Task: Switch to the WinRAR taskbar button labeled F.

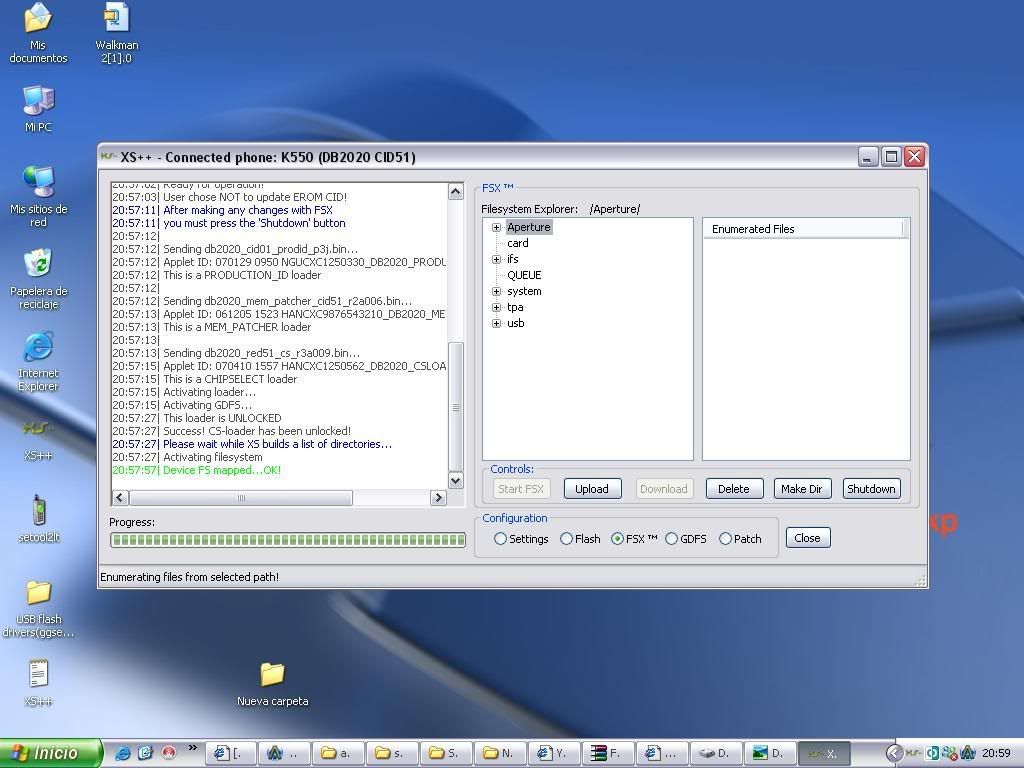Action: (609, 753)
